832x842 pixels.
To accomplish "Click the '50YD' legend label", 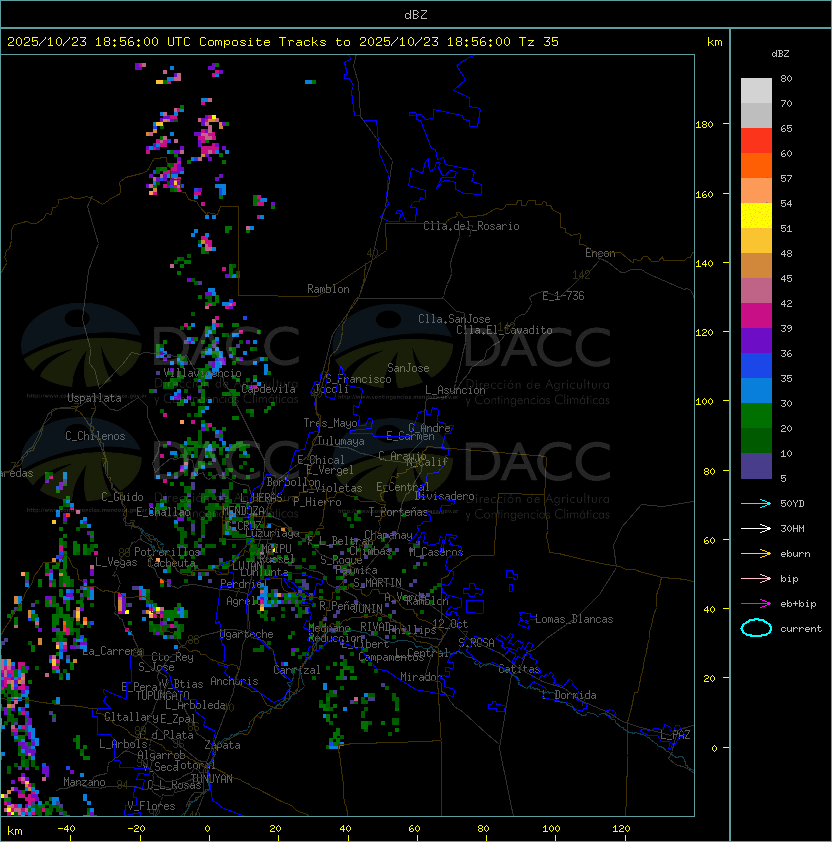I will point(792,503).
